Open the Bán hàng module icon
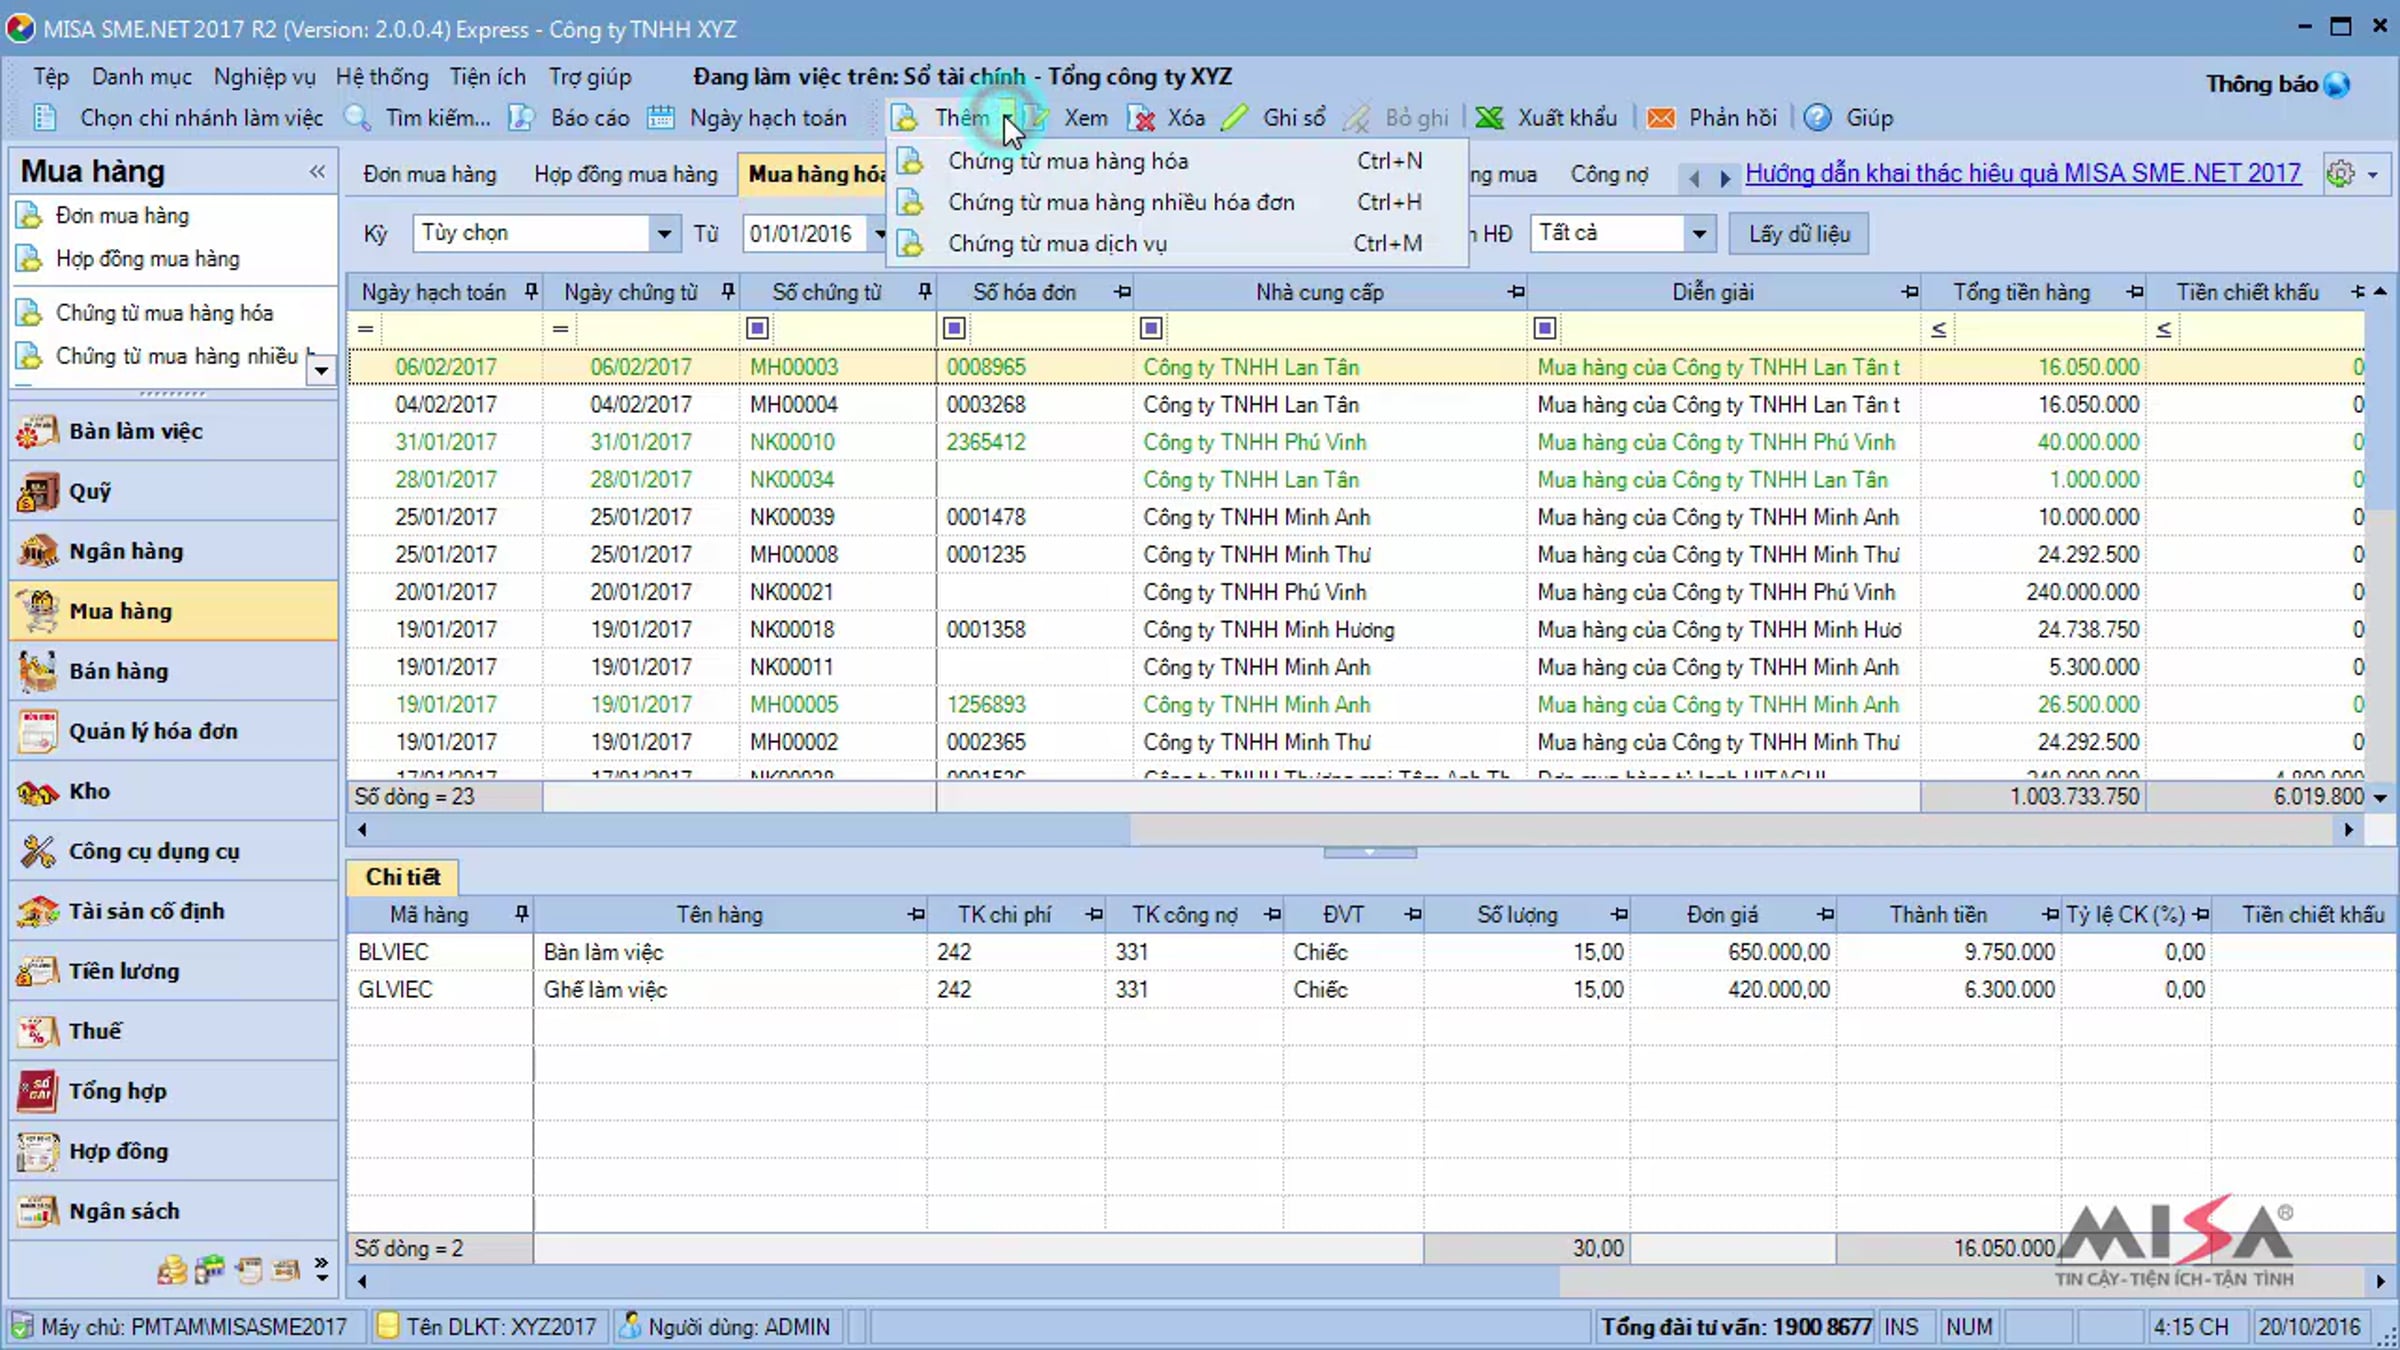 pyautogui.click(x=37, y=672)
